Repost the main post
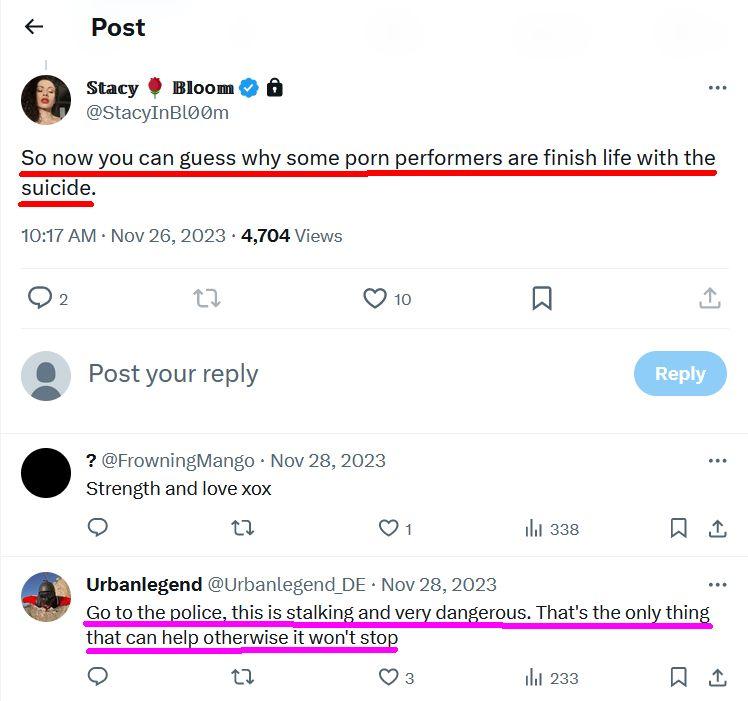Image resolution: width=748 pixels, height=701 pixels. pos(207,298)
